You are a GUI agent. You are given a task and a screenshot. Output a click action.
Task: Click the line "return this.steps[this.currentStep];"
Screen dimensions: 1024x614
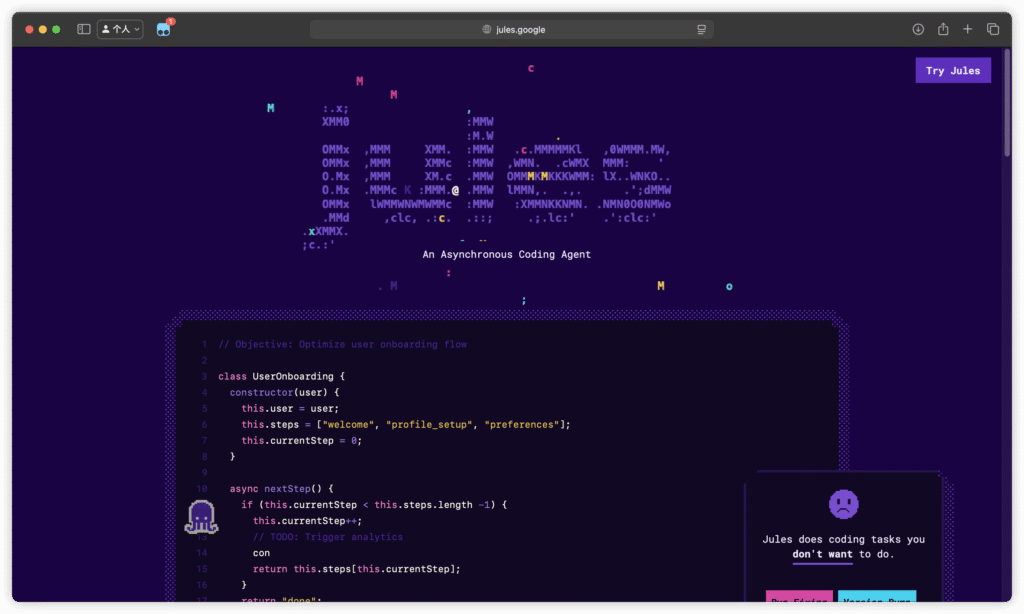pyautogui.click(x=357, y=569)
